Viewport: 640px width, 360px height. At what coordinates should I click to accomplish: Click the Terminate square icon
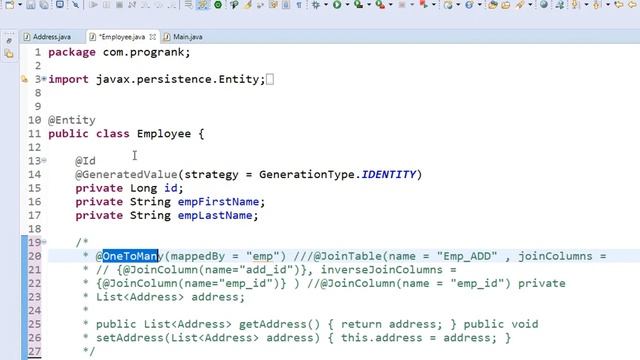(119, 4)
